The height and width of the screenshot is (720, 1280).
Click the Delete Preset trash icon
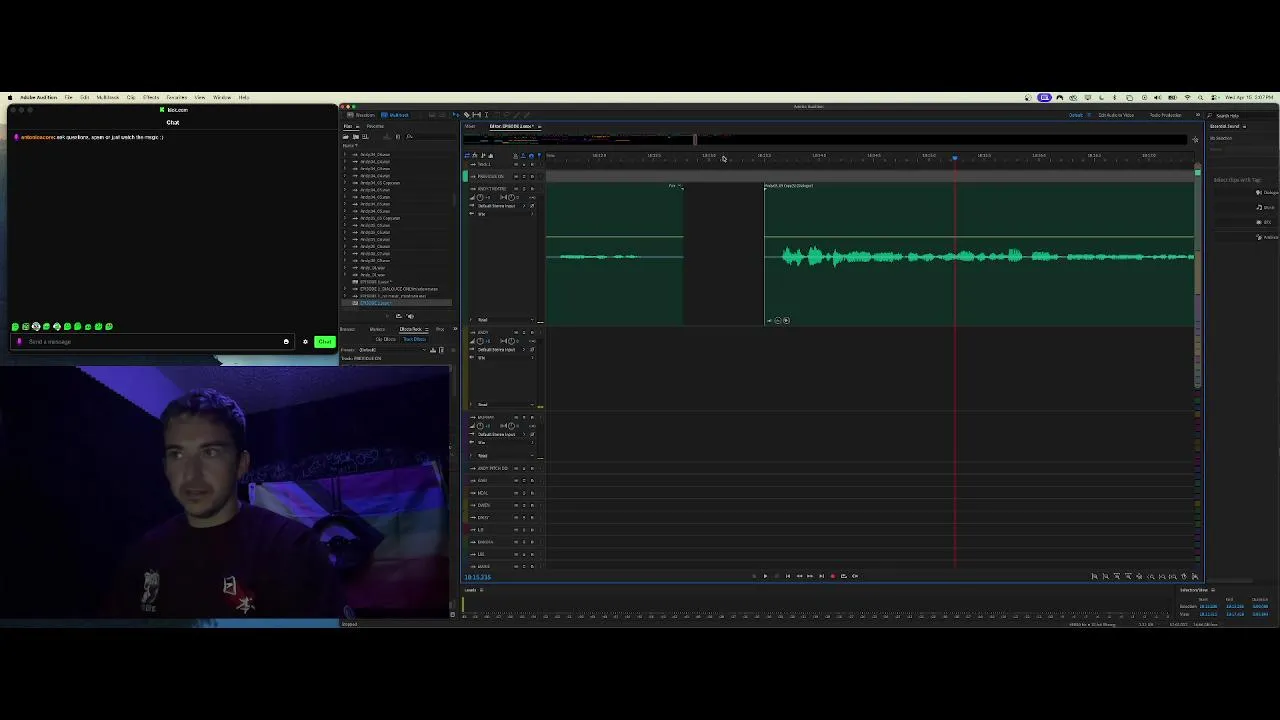click(441, 350)
